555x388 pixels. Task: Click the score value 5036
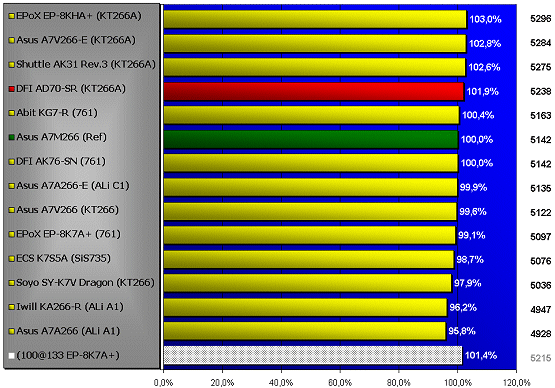(541, 285)
